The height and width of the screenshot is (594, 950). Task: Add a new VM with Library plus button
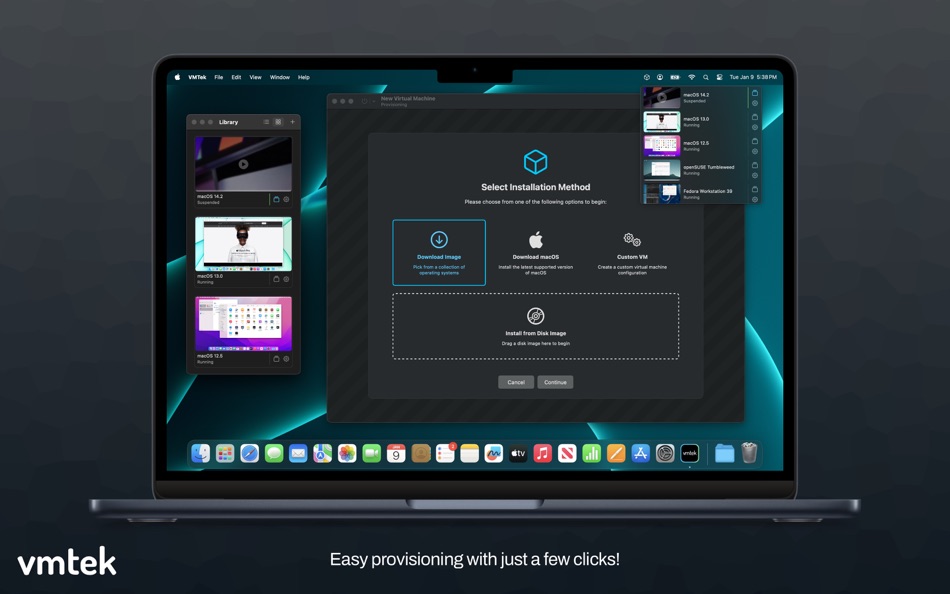[x=293, y=122]
